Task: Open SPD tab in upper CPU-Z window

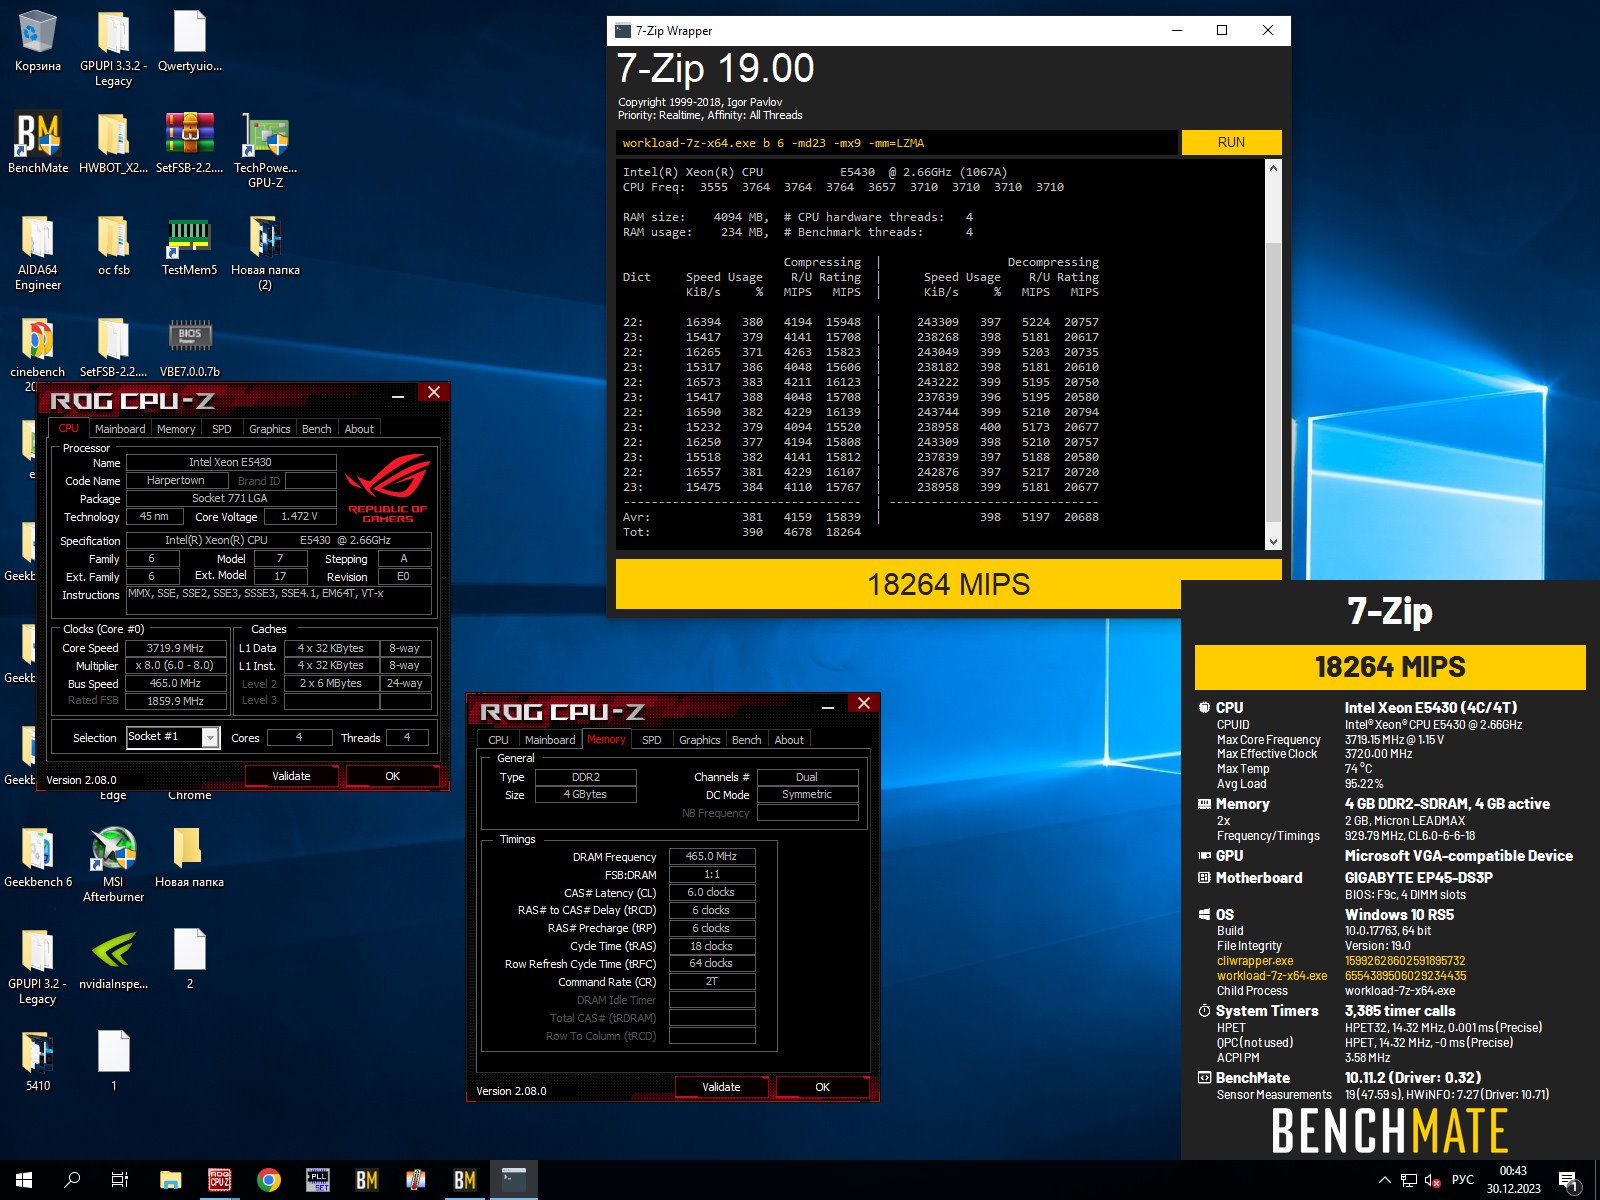Action: pos(222,429)
